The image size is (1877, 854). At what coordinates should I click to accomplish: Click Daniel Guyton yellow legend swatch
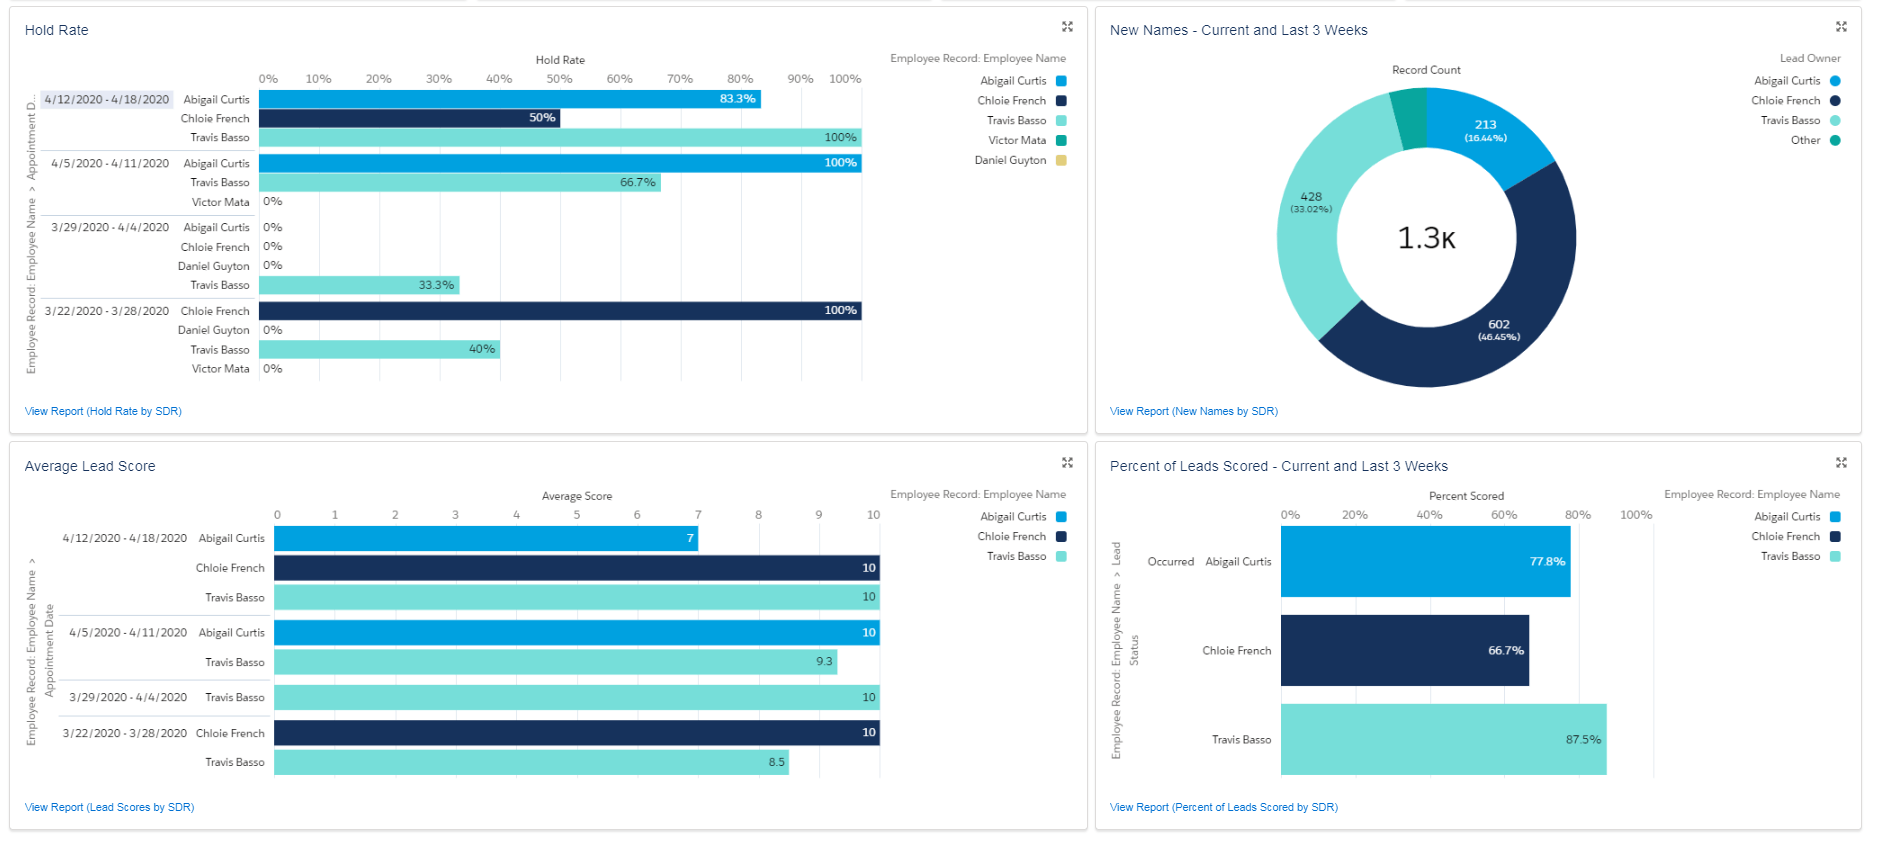(x=1061, y=160)
